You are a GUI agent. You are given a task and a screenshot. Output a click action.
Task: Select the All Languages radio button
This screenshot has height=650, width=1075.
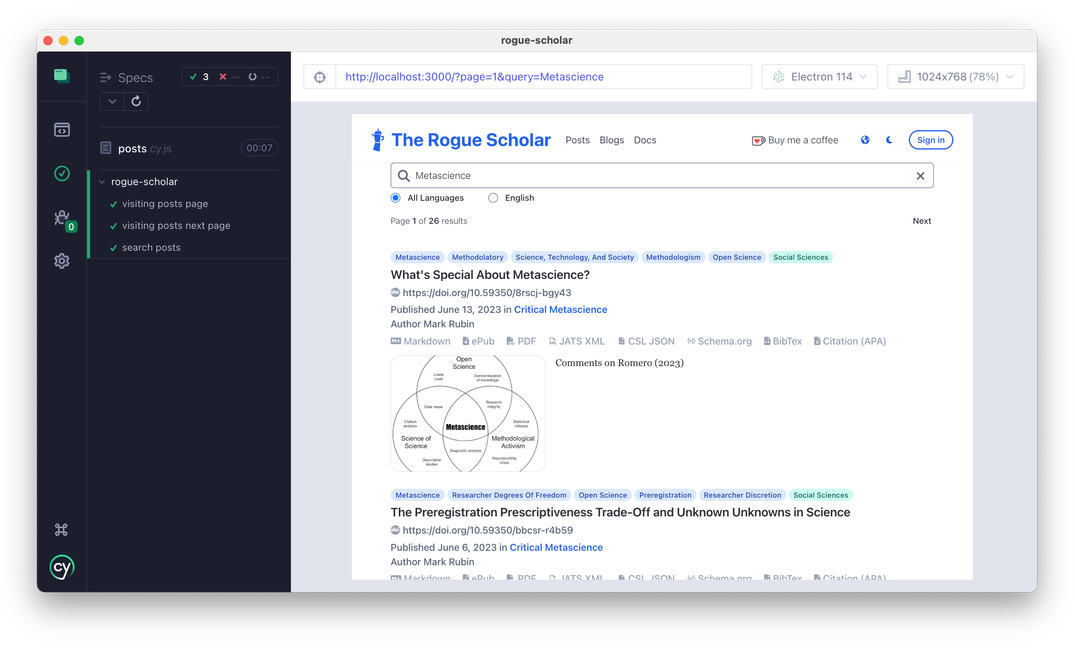click(x=395, y=197)
